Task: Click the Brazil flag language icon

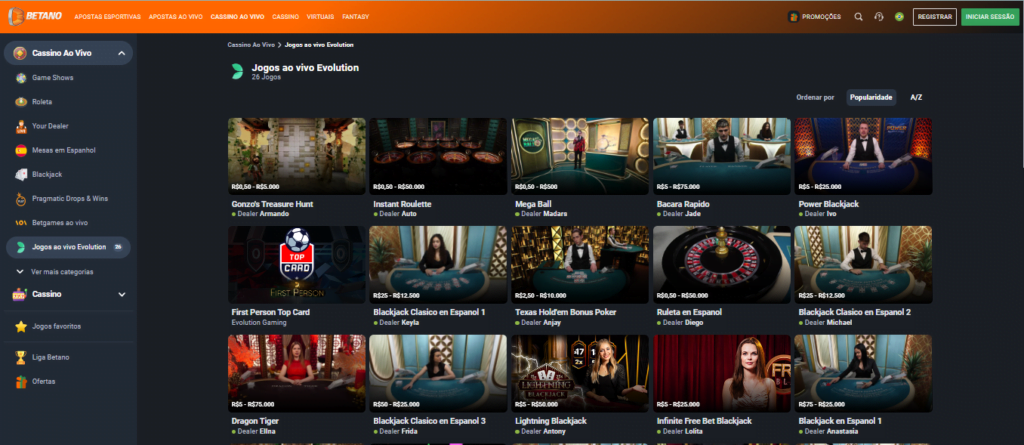Action: click(x=899, y=17)
